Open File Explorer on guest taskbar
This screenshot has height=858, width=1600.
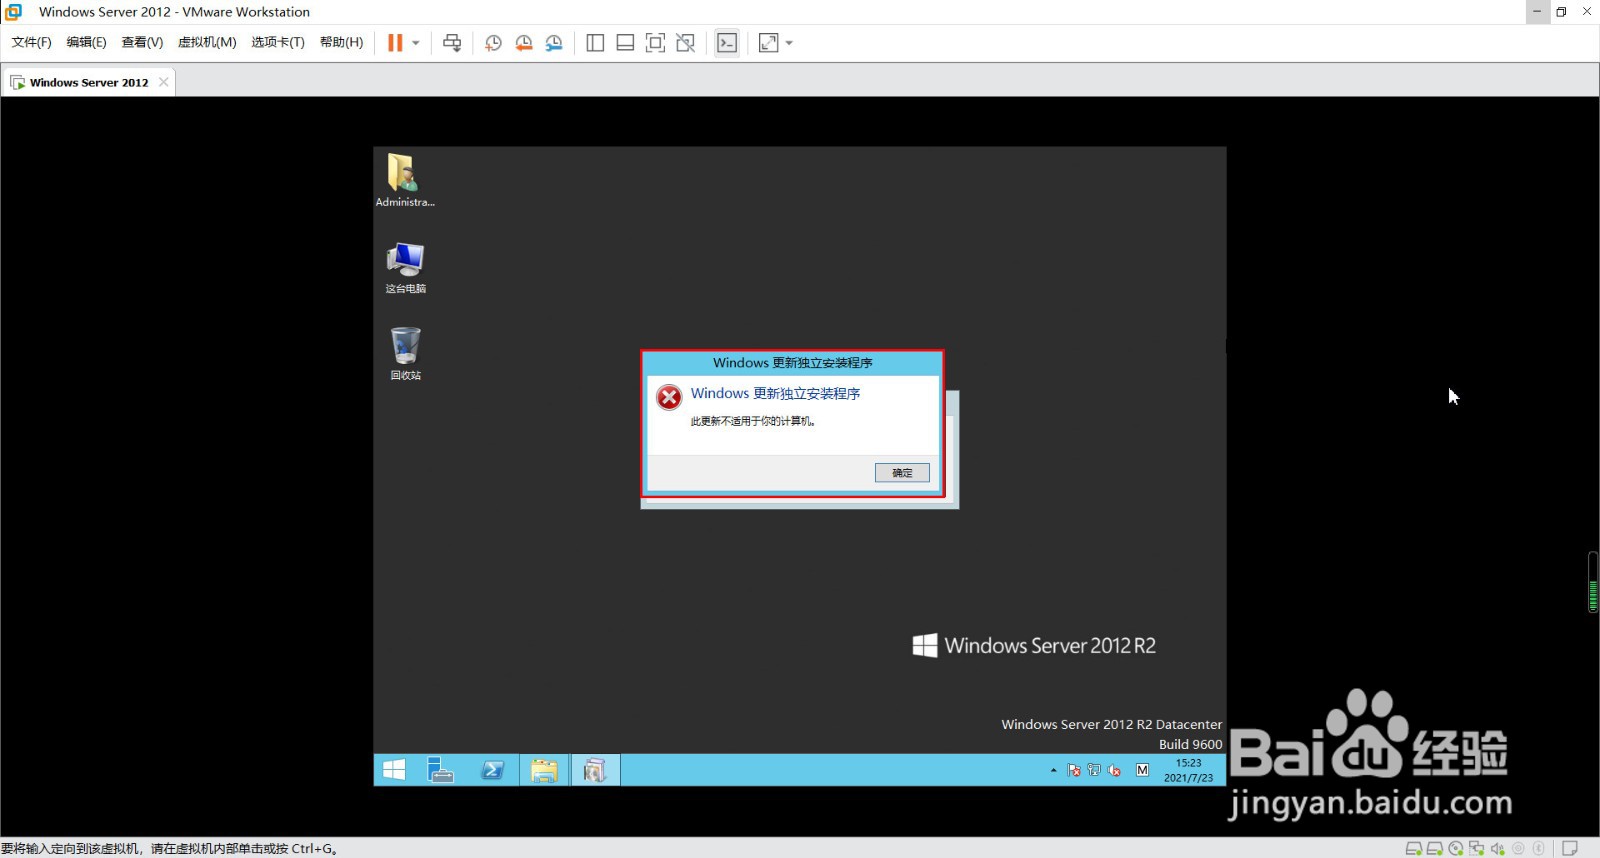point(544,770)
